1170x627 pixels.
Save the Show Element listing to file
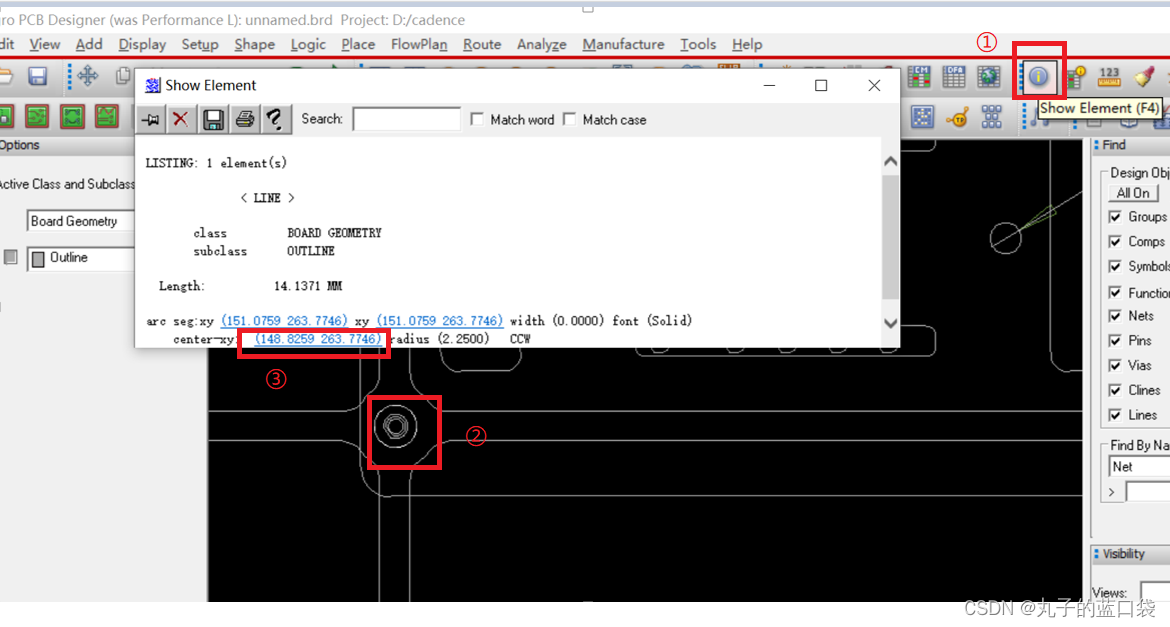coord(212,120)
